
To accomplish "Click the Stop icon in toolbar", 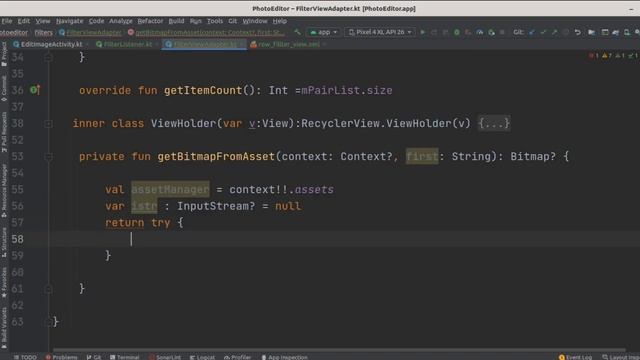I will 502,32.
